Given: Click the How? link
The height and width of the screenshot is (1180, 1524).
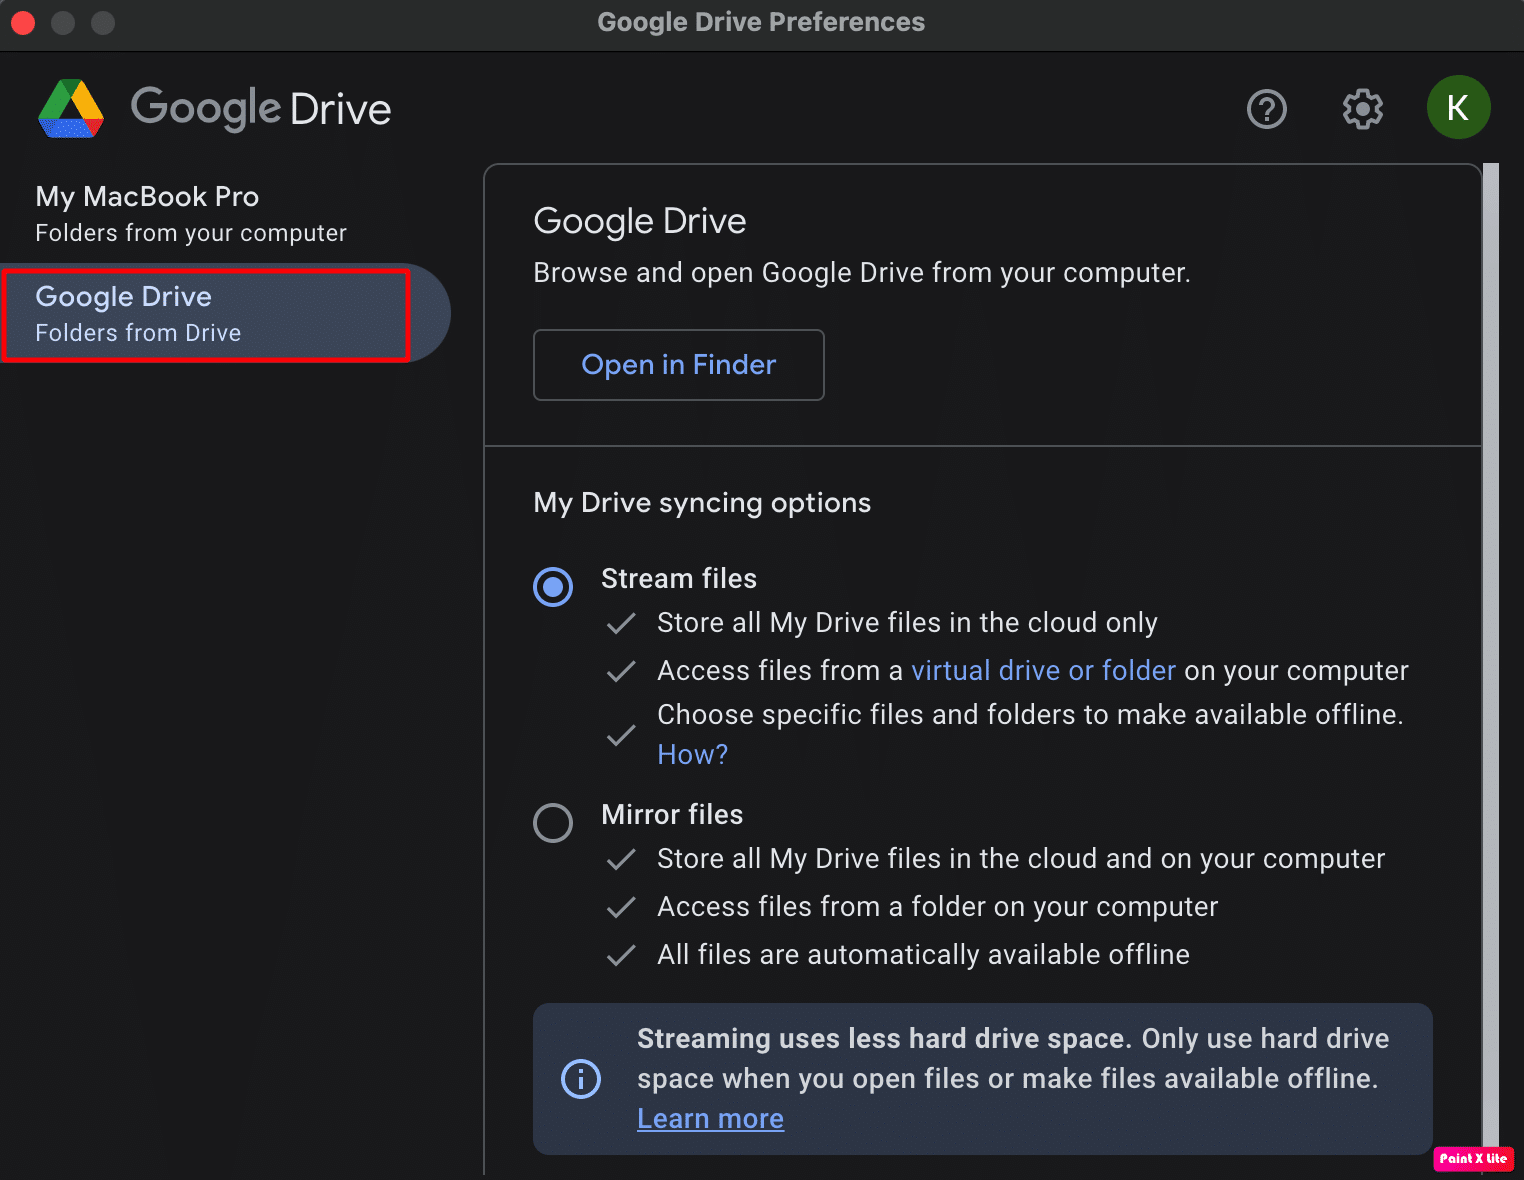Looking at the screenshot, I should pos(692,755).
